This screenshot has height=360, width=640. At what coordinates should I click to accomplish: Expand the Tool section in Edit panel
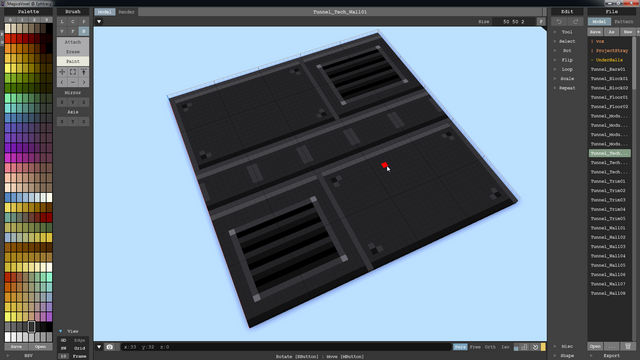(x=567, y=32)
